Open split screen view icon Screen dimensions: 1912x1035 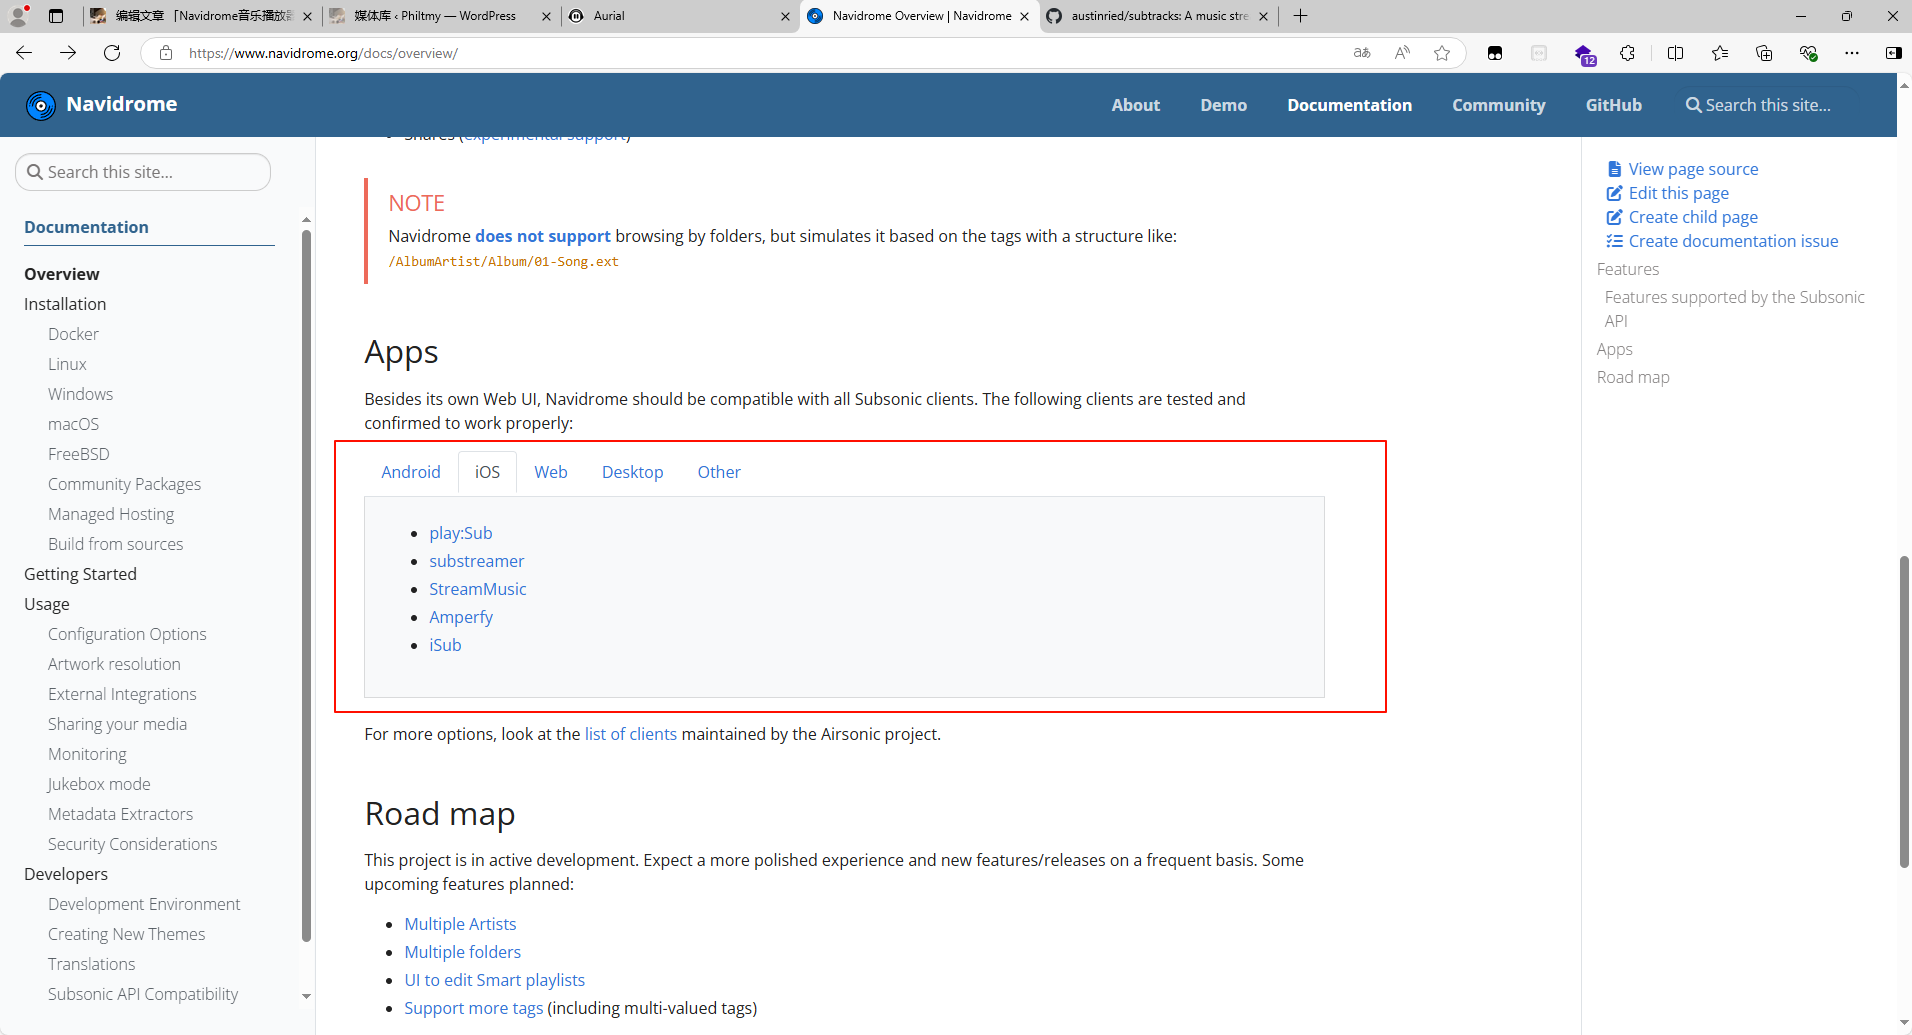(x=1676, y=53)
